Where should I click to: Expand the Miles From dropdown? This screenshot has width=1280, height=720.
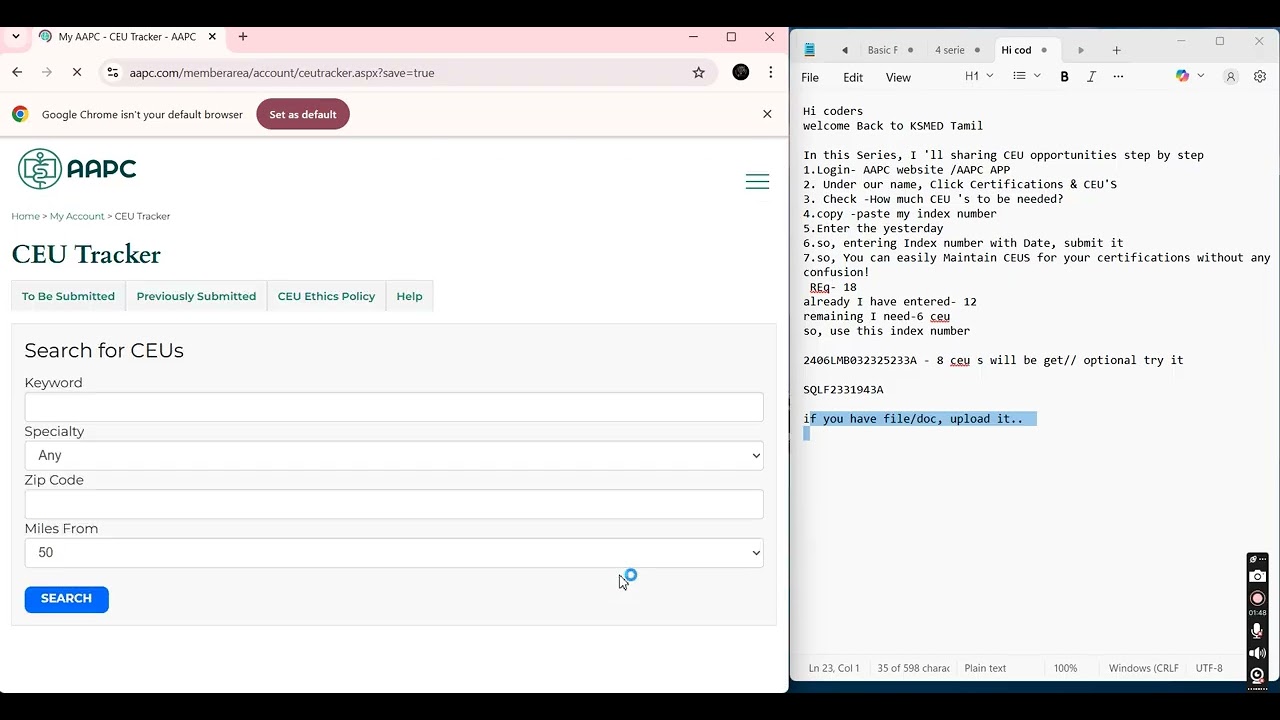coord(394,552)
